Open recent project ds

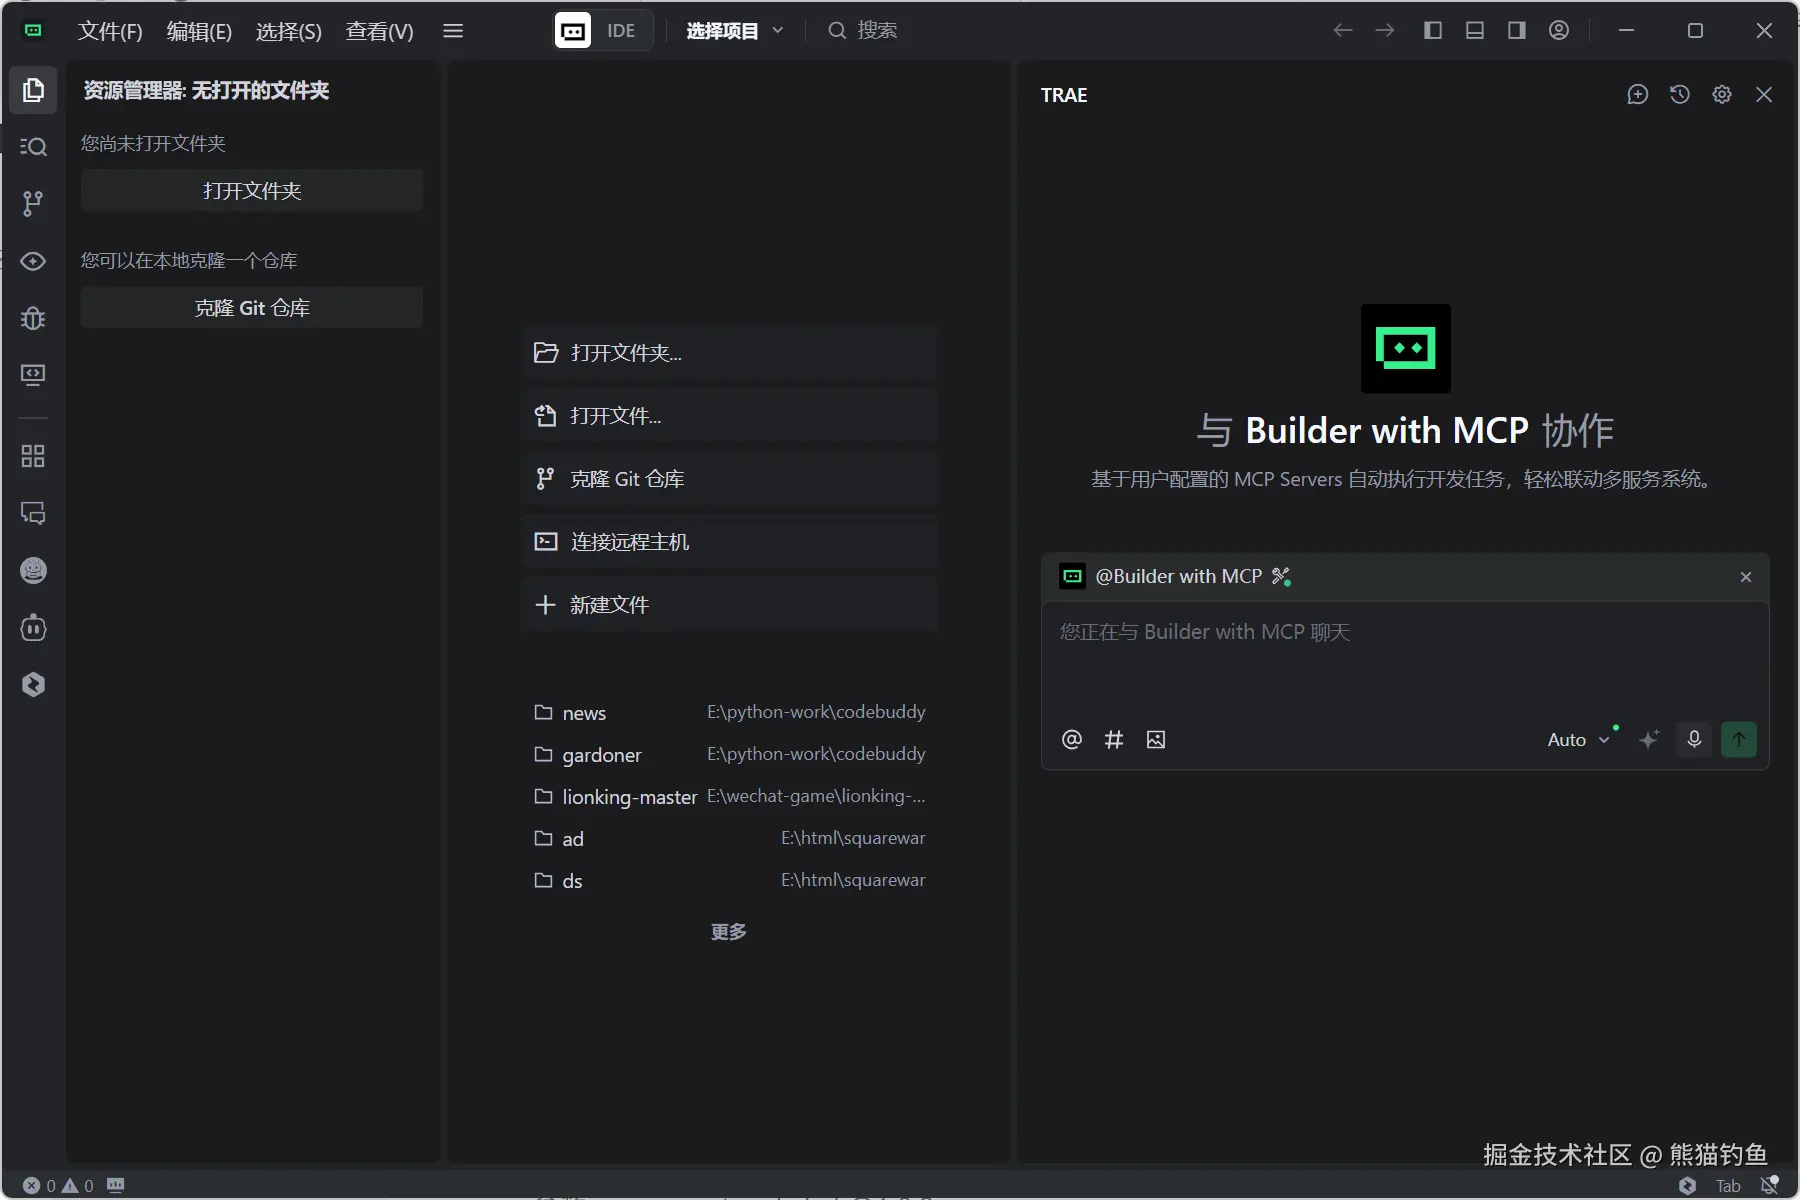coord(729,880)
